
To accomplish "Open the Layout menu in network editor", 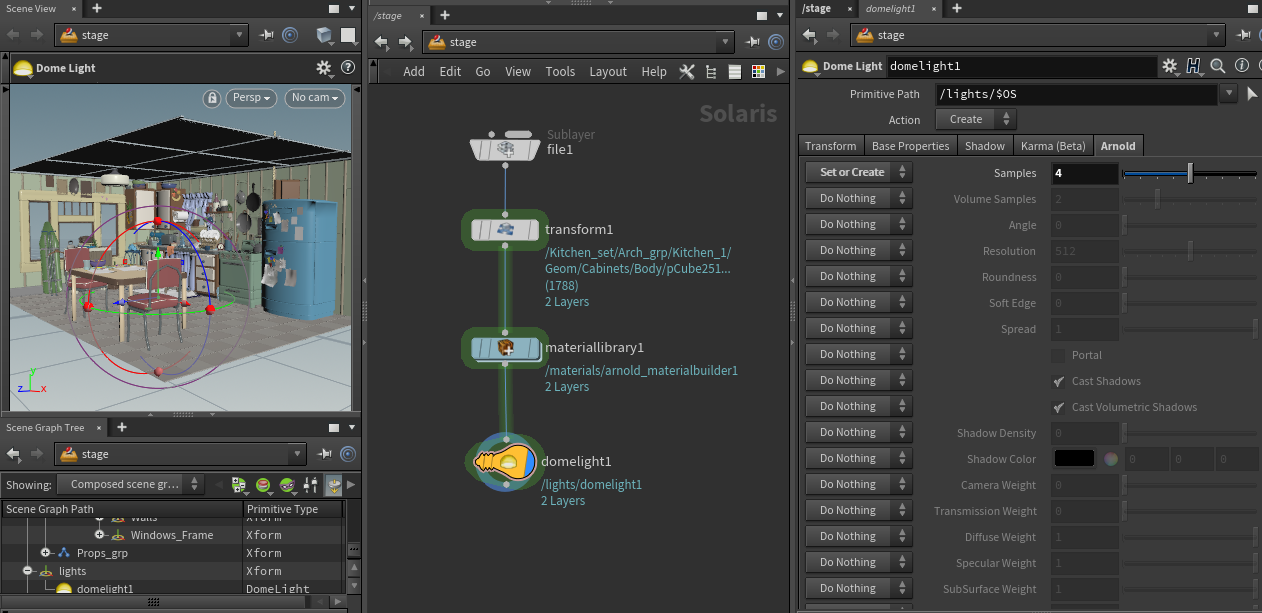I will pyautogui.click(x=608, y=72).
